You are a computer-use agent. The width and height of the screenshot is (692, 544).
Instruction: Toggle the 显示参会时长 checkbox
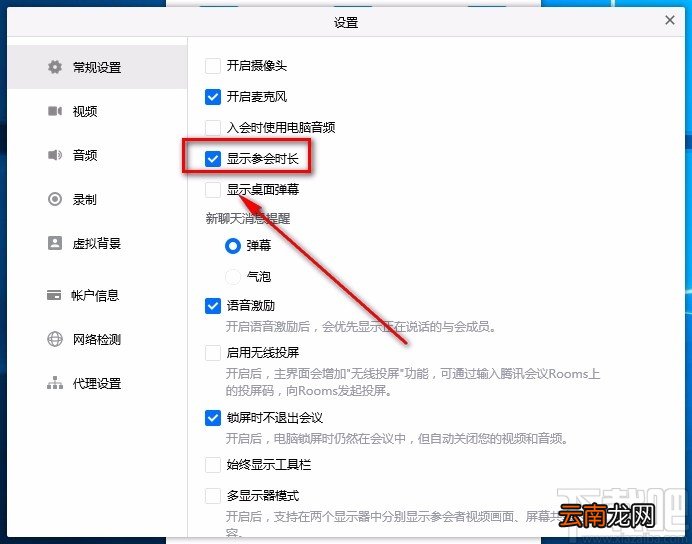coord(213,158)
